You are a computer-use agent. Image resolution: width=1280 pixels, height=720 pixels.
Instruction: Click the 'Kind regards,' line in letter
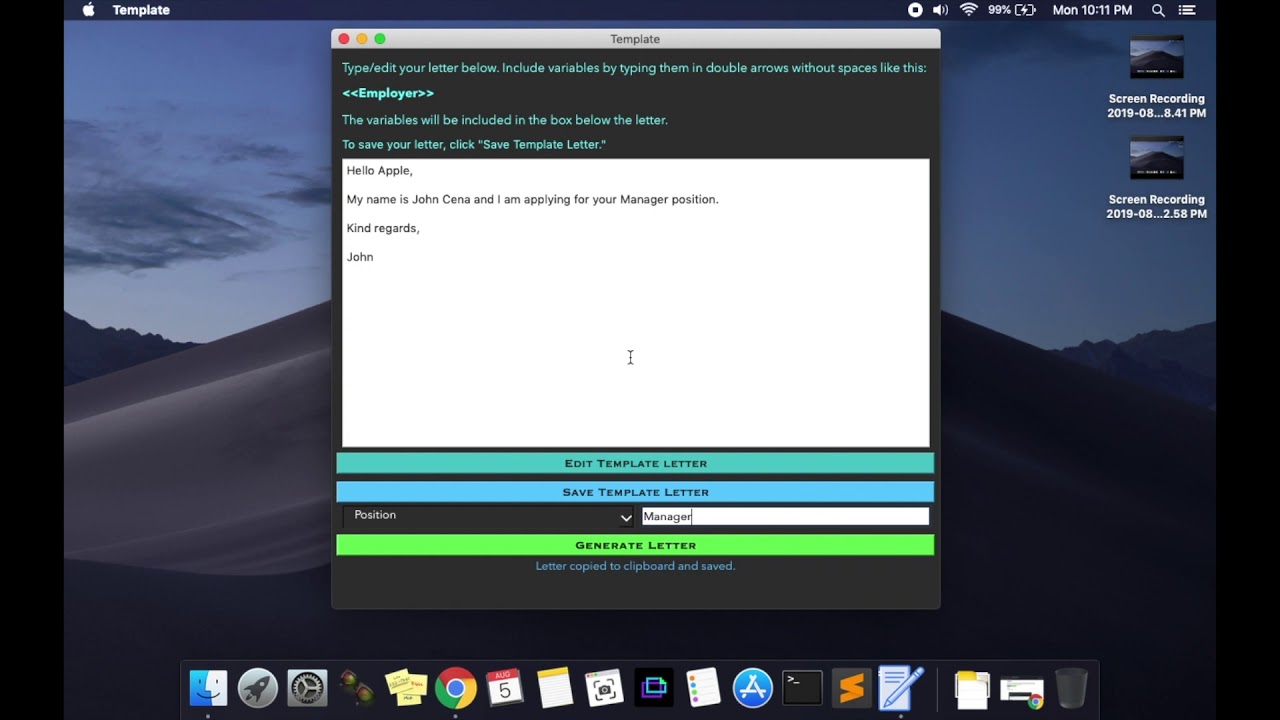[383, 228]
